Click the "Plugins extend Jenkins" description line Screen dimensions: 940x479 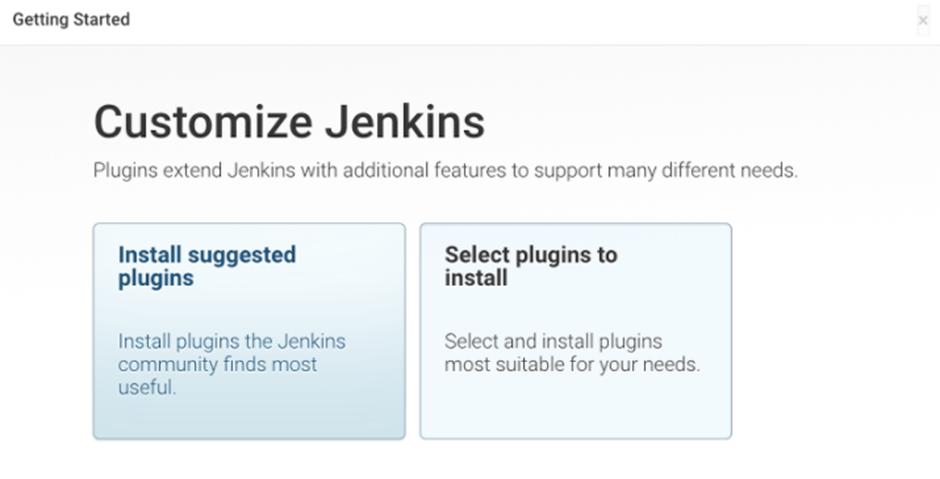click(x=445, y=170)
